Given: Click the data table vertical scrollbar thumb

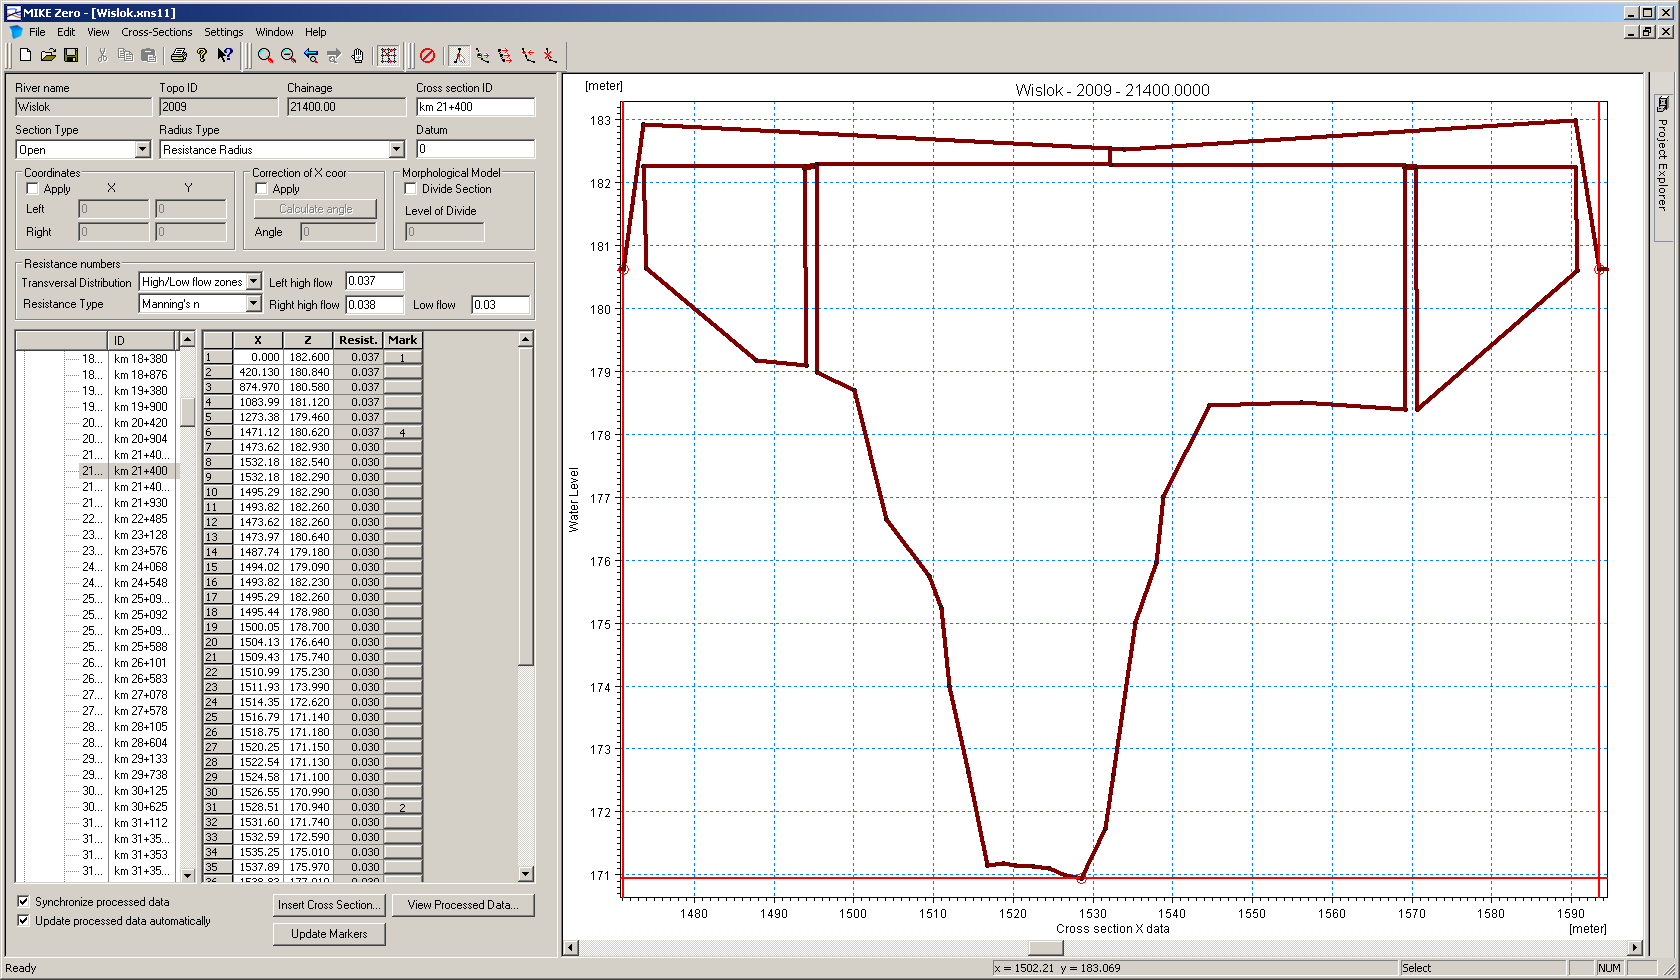Looking at the screenshot, I should [525, 505].
